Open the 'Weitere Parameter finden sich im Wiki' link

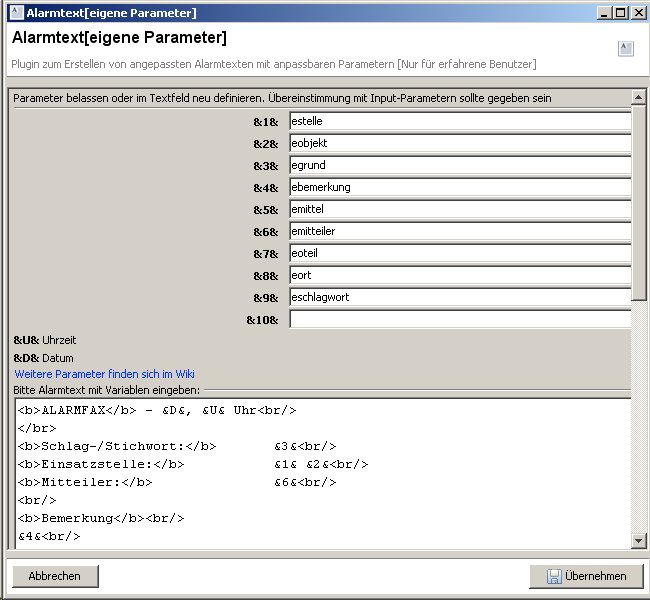click(104, 374)
